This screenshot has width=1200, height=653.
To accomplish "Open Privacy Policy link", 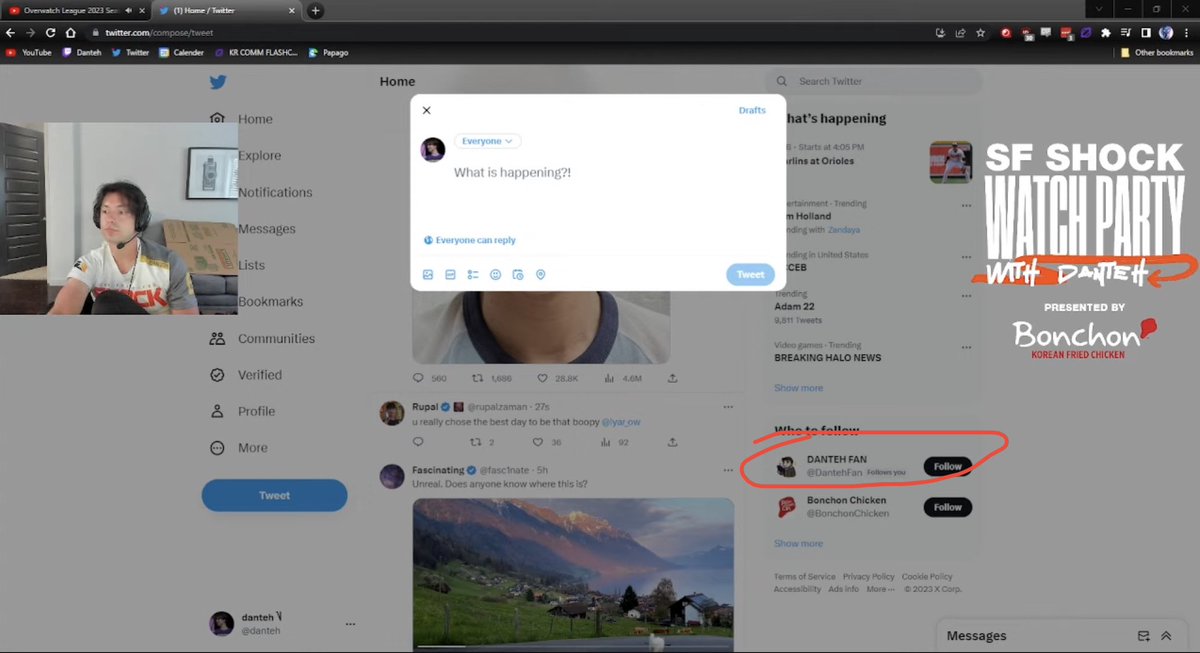I will (x=868, y=577).
